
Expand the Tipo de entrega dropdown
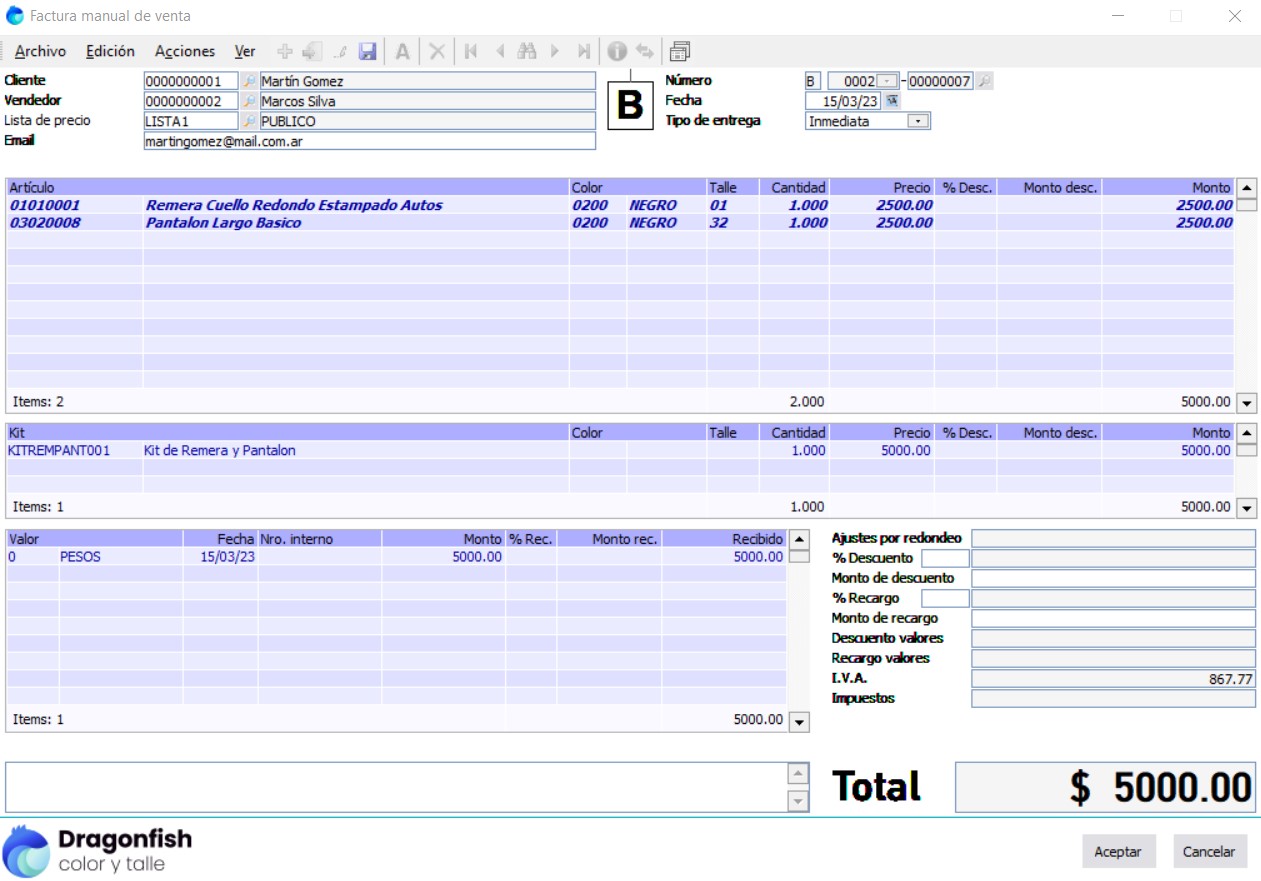coord(917,121)
